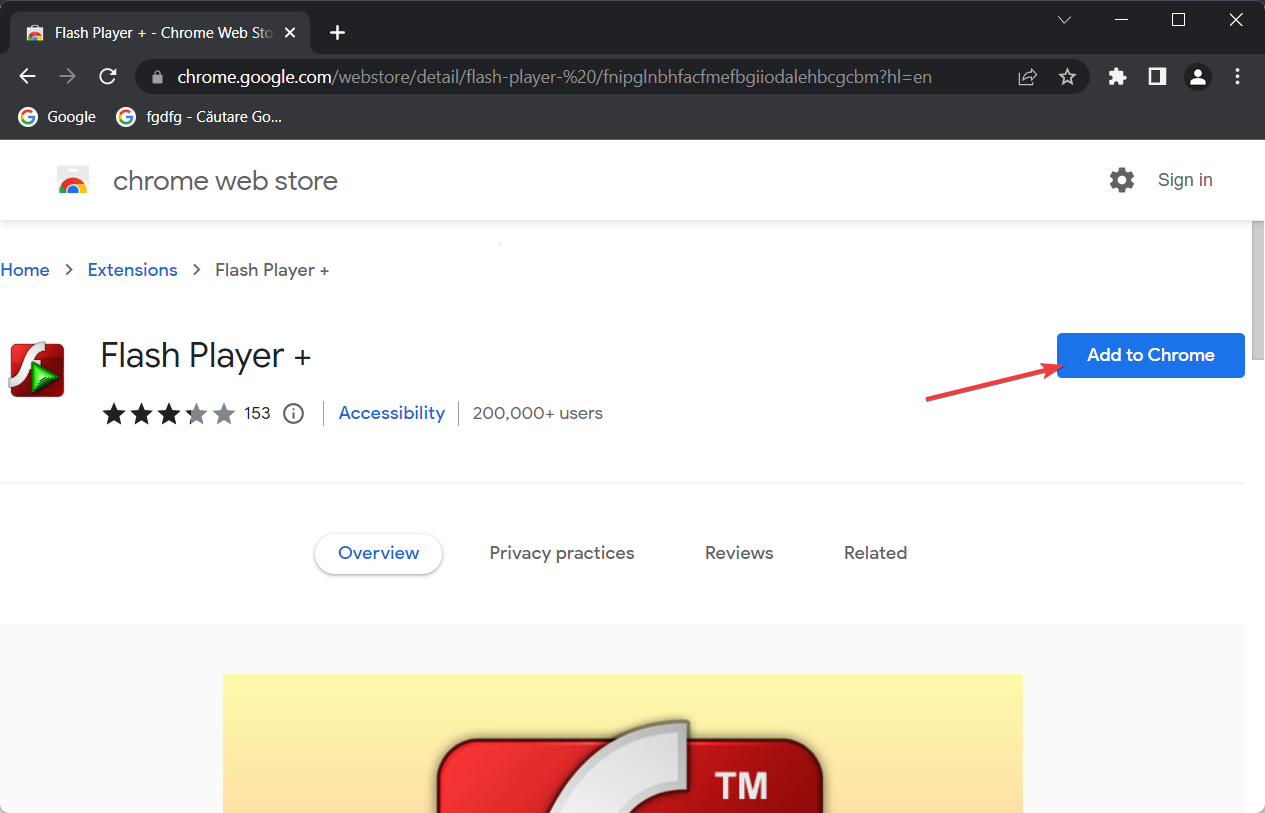Viewport: 1265px width, 813px height.
Task: Click the forward navigation arrow
Action: [68, 77]
